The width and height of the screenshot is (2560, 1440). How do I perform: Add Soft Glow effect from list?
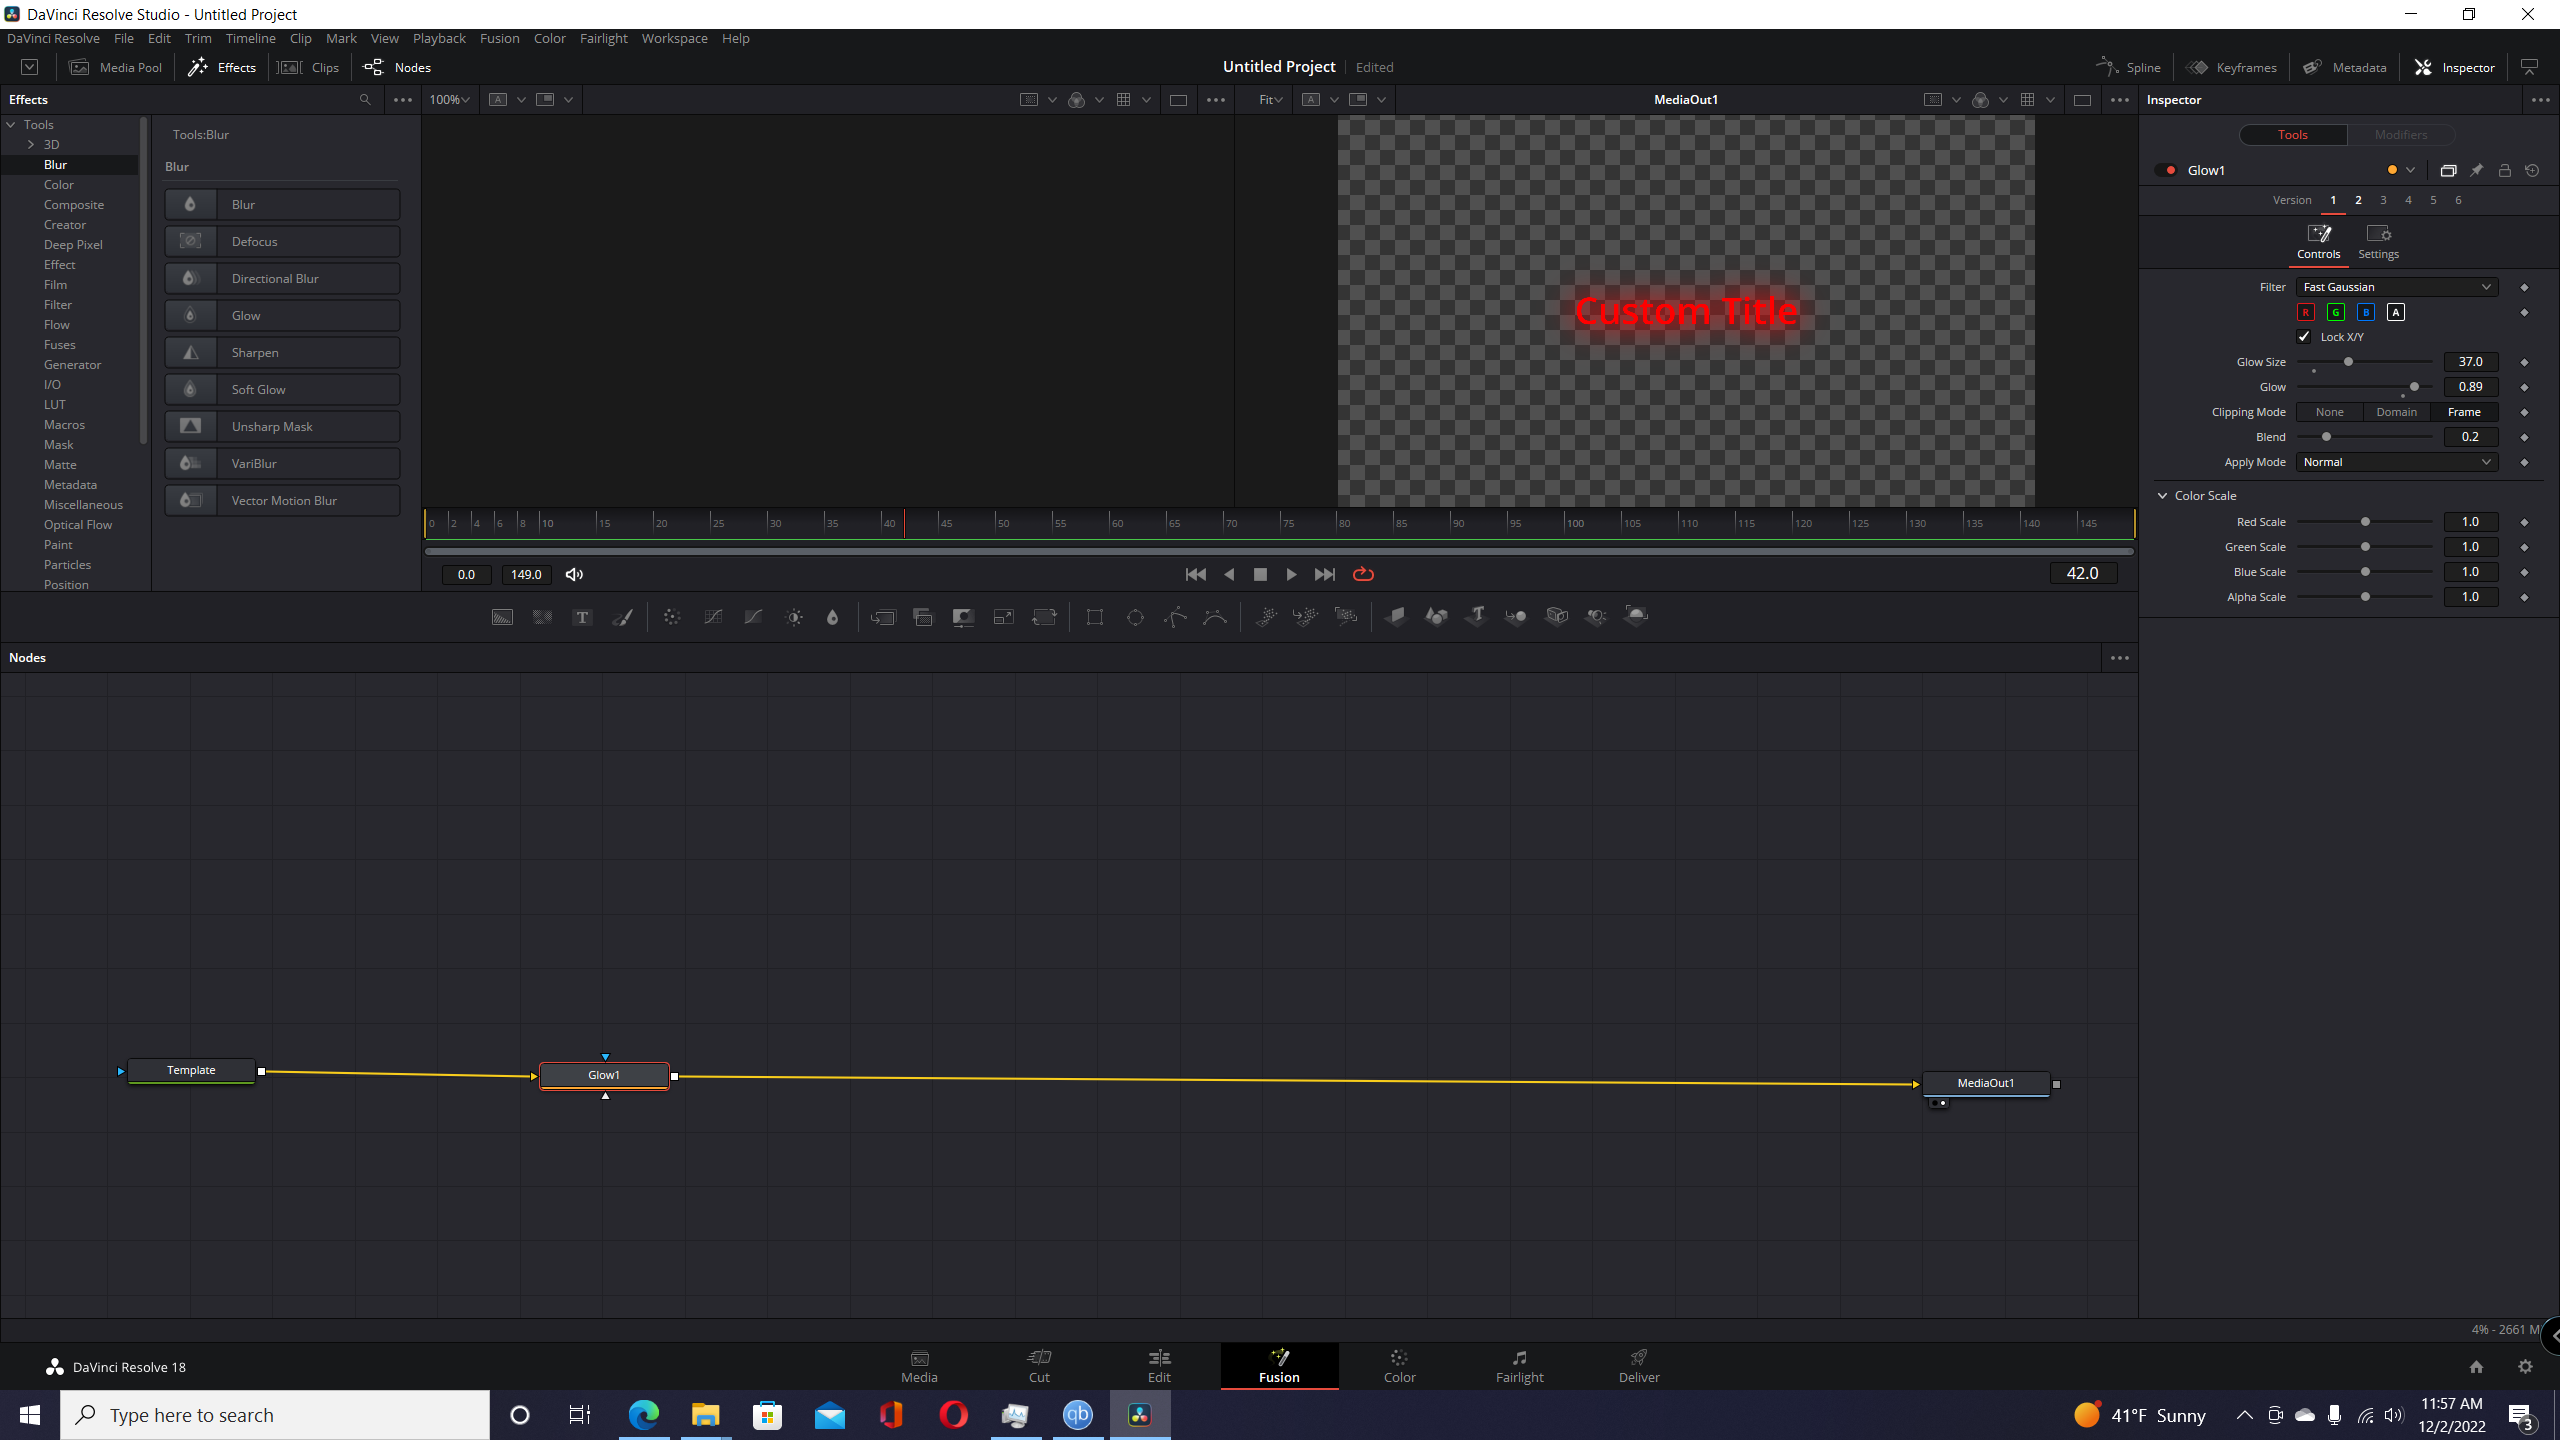[282, 389]
